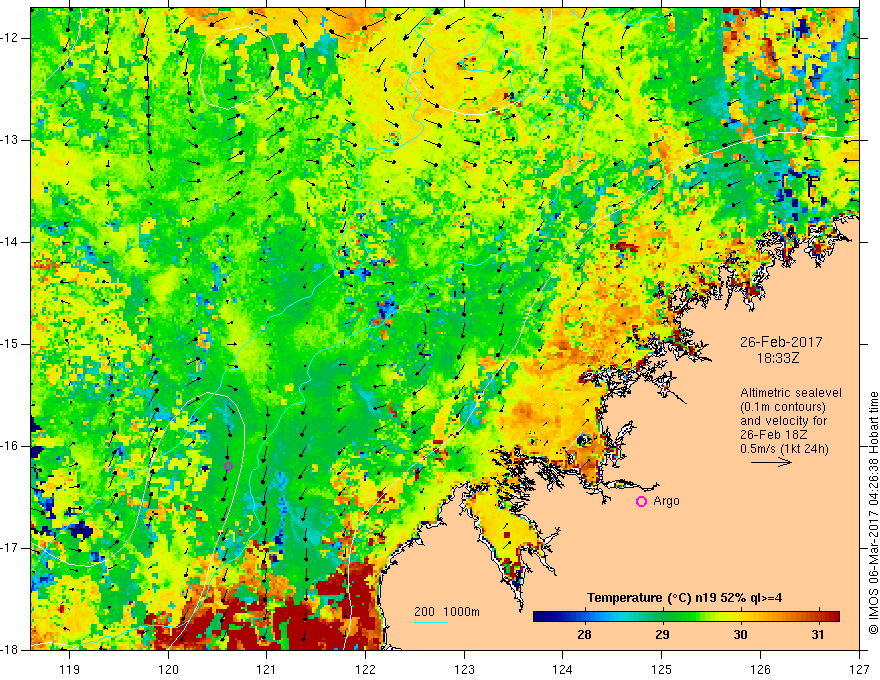Image resolution: width=880 pixels, height=680 pixels.
Task: Click longitude axis label 122
Action: [x=365, y=669]
